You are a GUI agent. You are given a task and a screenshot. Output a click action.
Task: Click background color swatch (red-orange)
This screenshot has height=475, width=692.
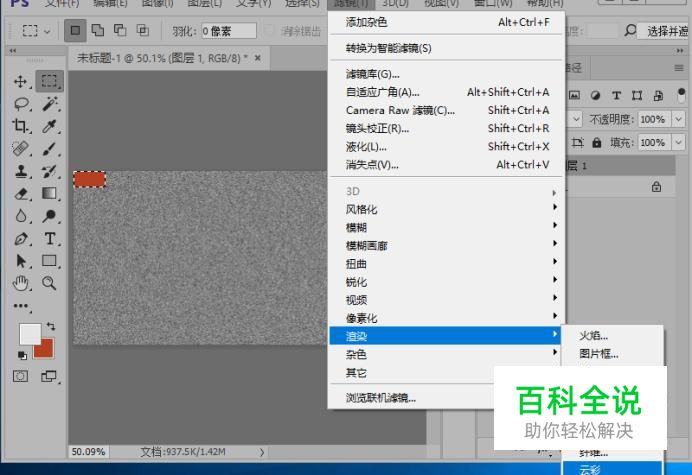click(x=44, y=348)
